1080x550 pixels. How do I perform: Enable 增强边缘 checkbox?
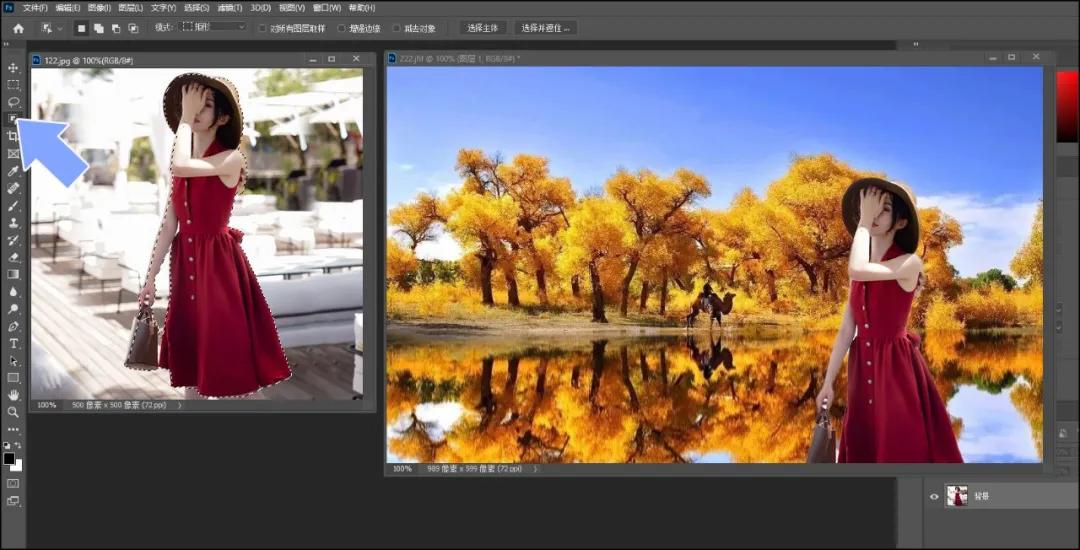tap(341, 28)
